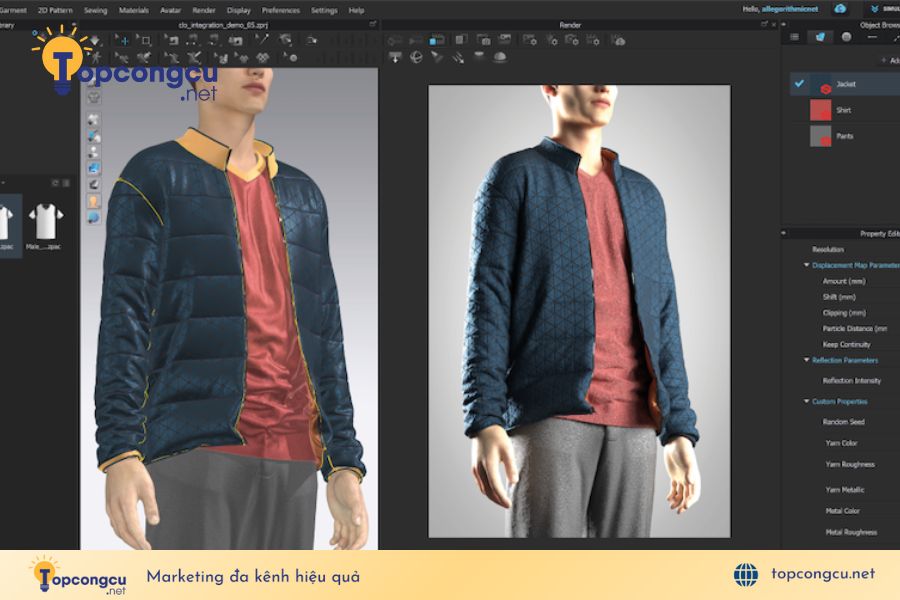Click the Reflection Intensity property
900x600 pixels.
click(851, 381)
